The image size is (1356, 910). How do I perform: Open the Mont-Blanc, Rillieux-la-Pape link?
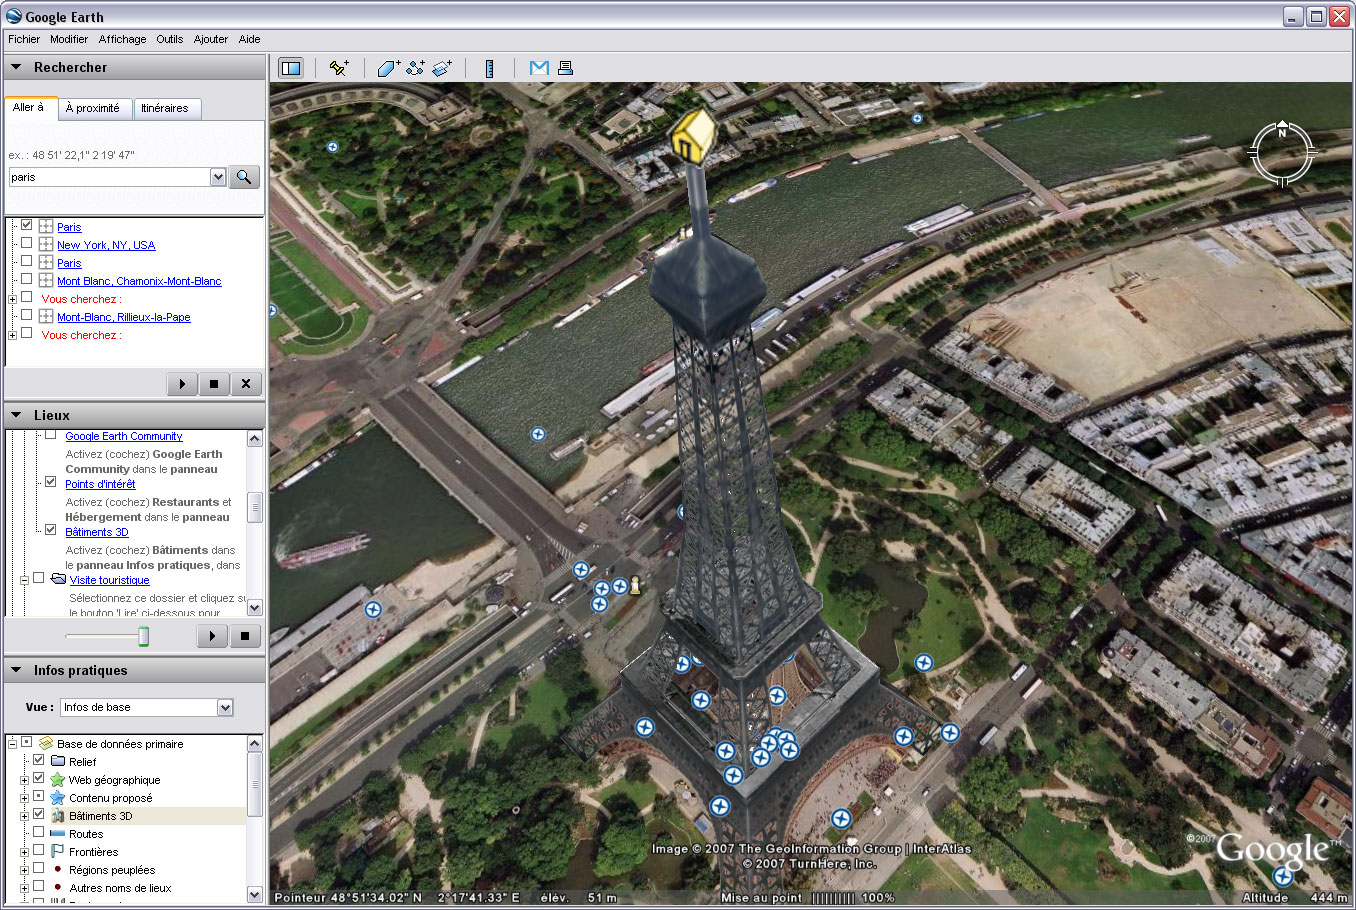click(124, 317)
